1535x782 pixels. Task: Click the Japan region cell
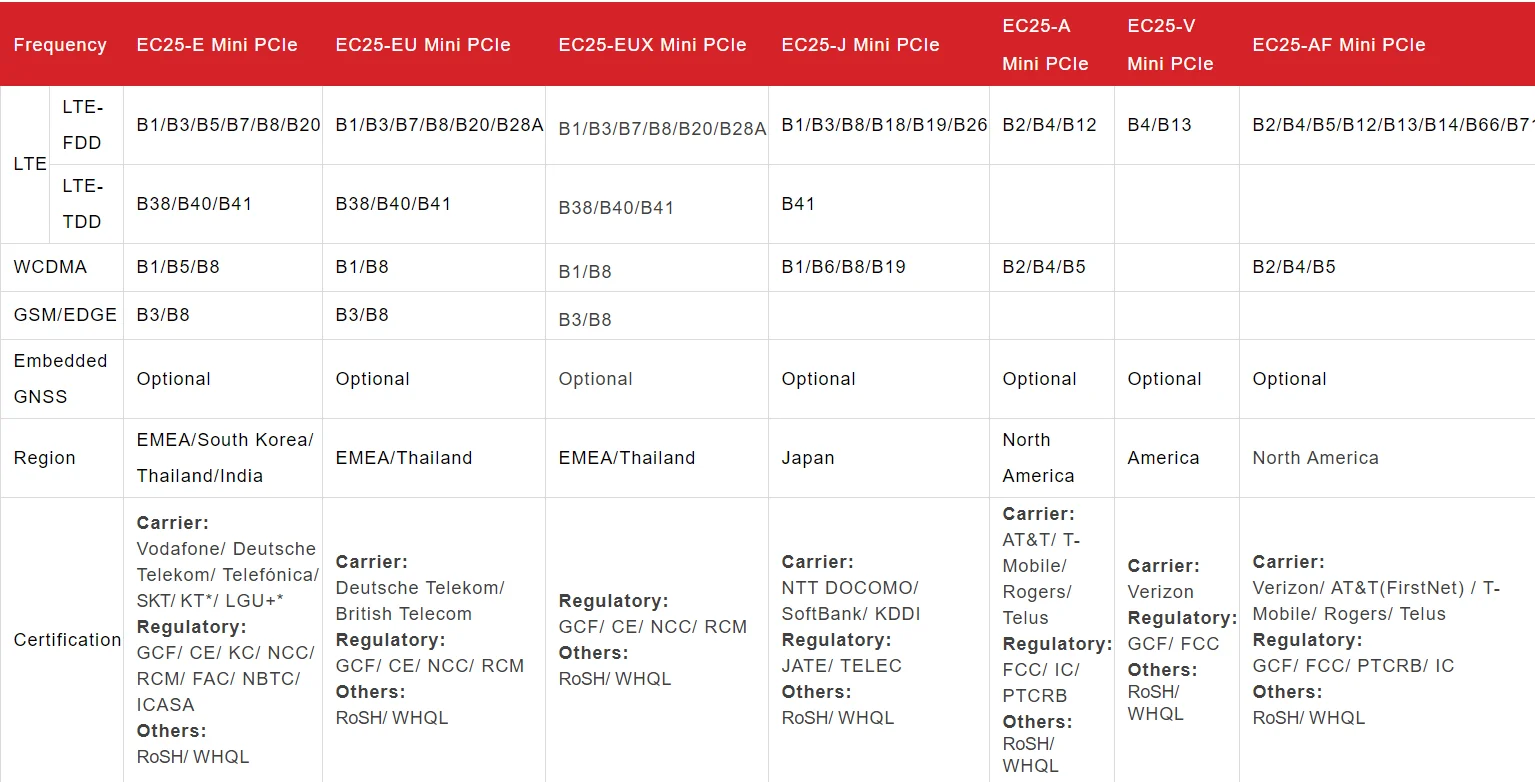coord(808,458)
